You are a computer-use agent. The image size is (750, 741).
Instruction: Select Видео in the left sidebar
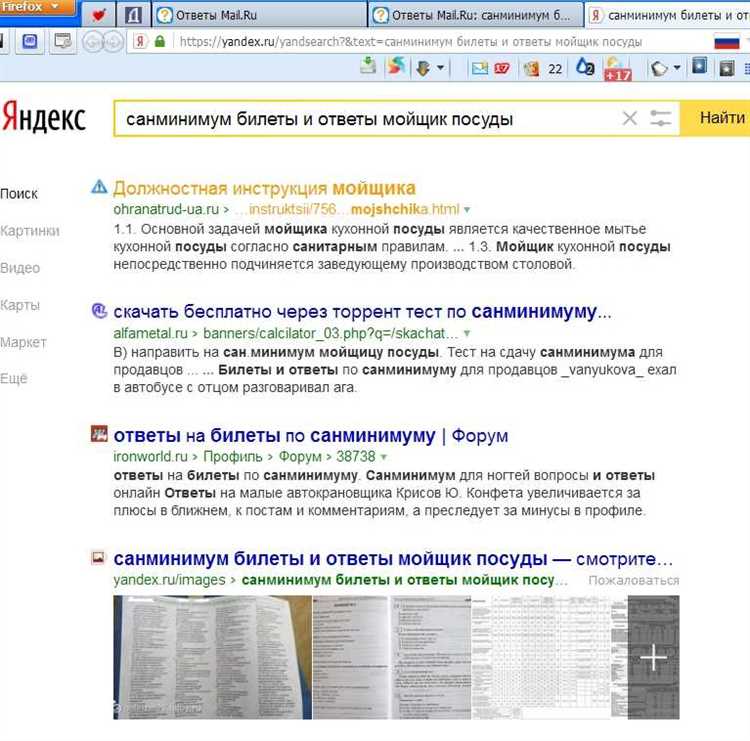pos(20,268)
